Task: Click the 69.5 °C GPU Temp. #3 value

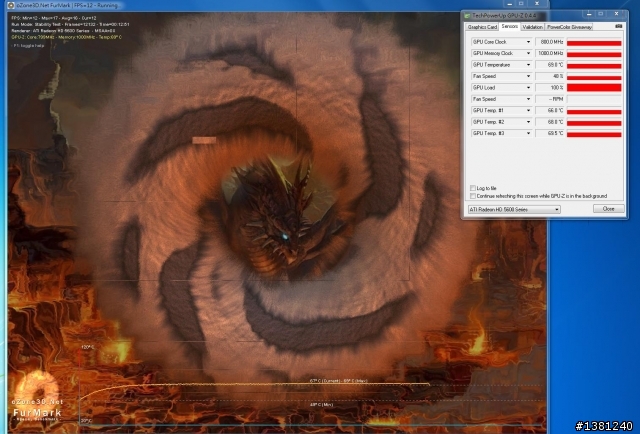Action: 550,133
